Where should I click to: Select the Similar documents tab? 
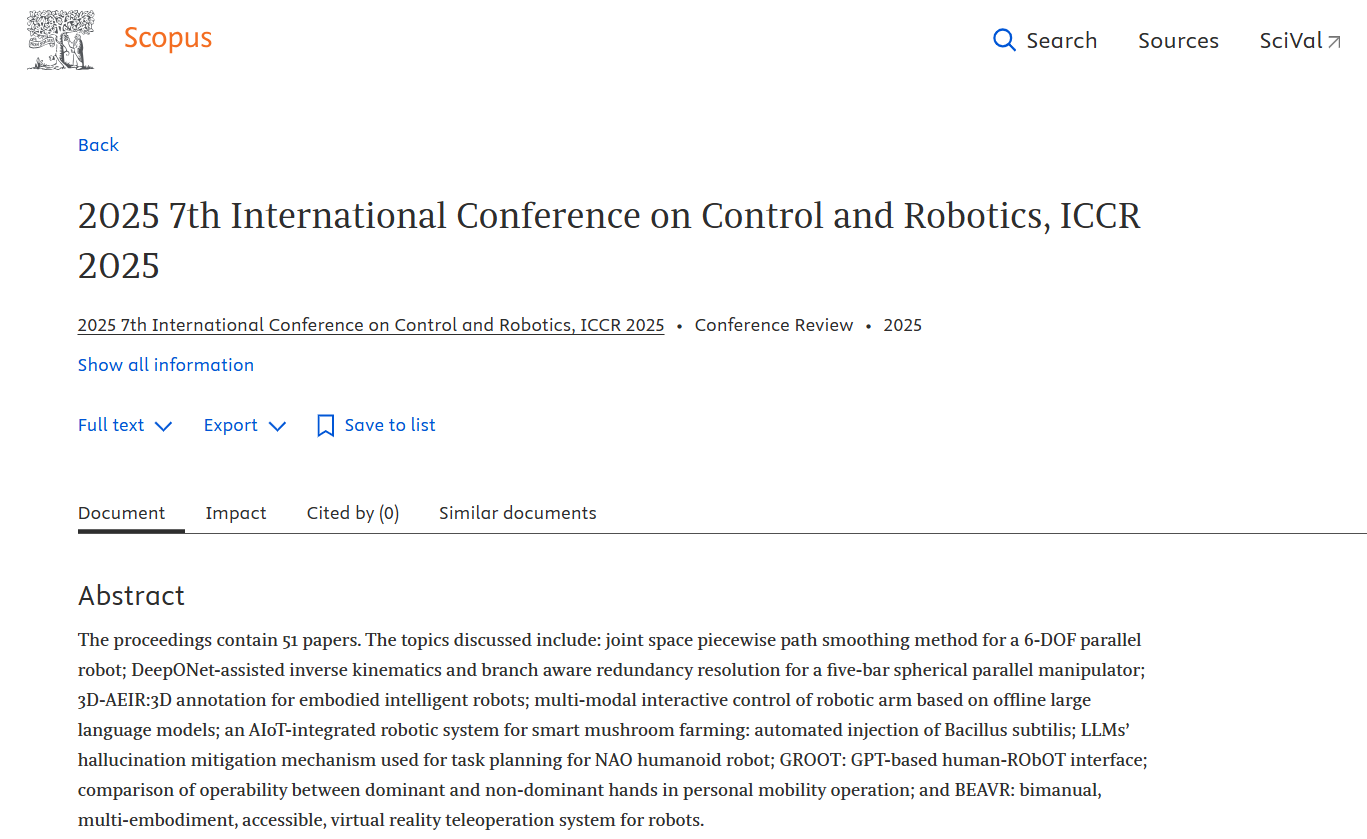click(x=517, y=513)
